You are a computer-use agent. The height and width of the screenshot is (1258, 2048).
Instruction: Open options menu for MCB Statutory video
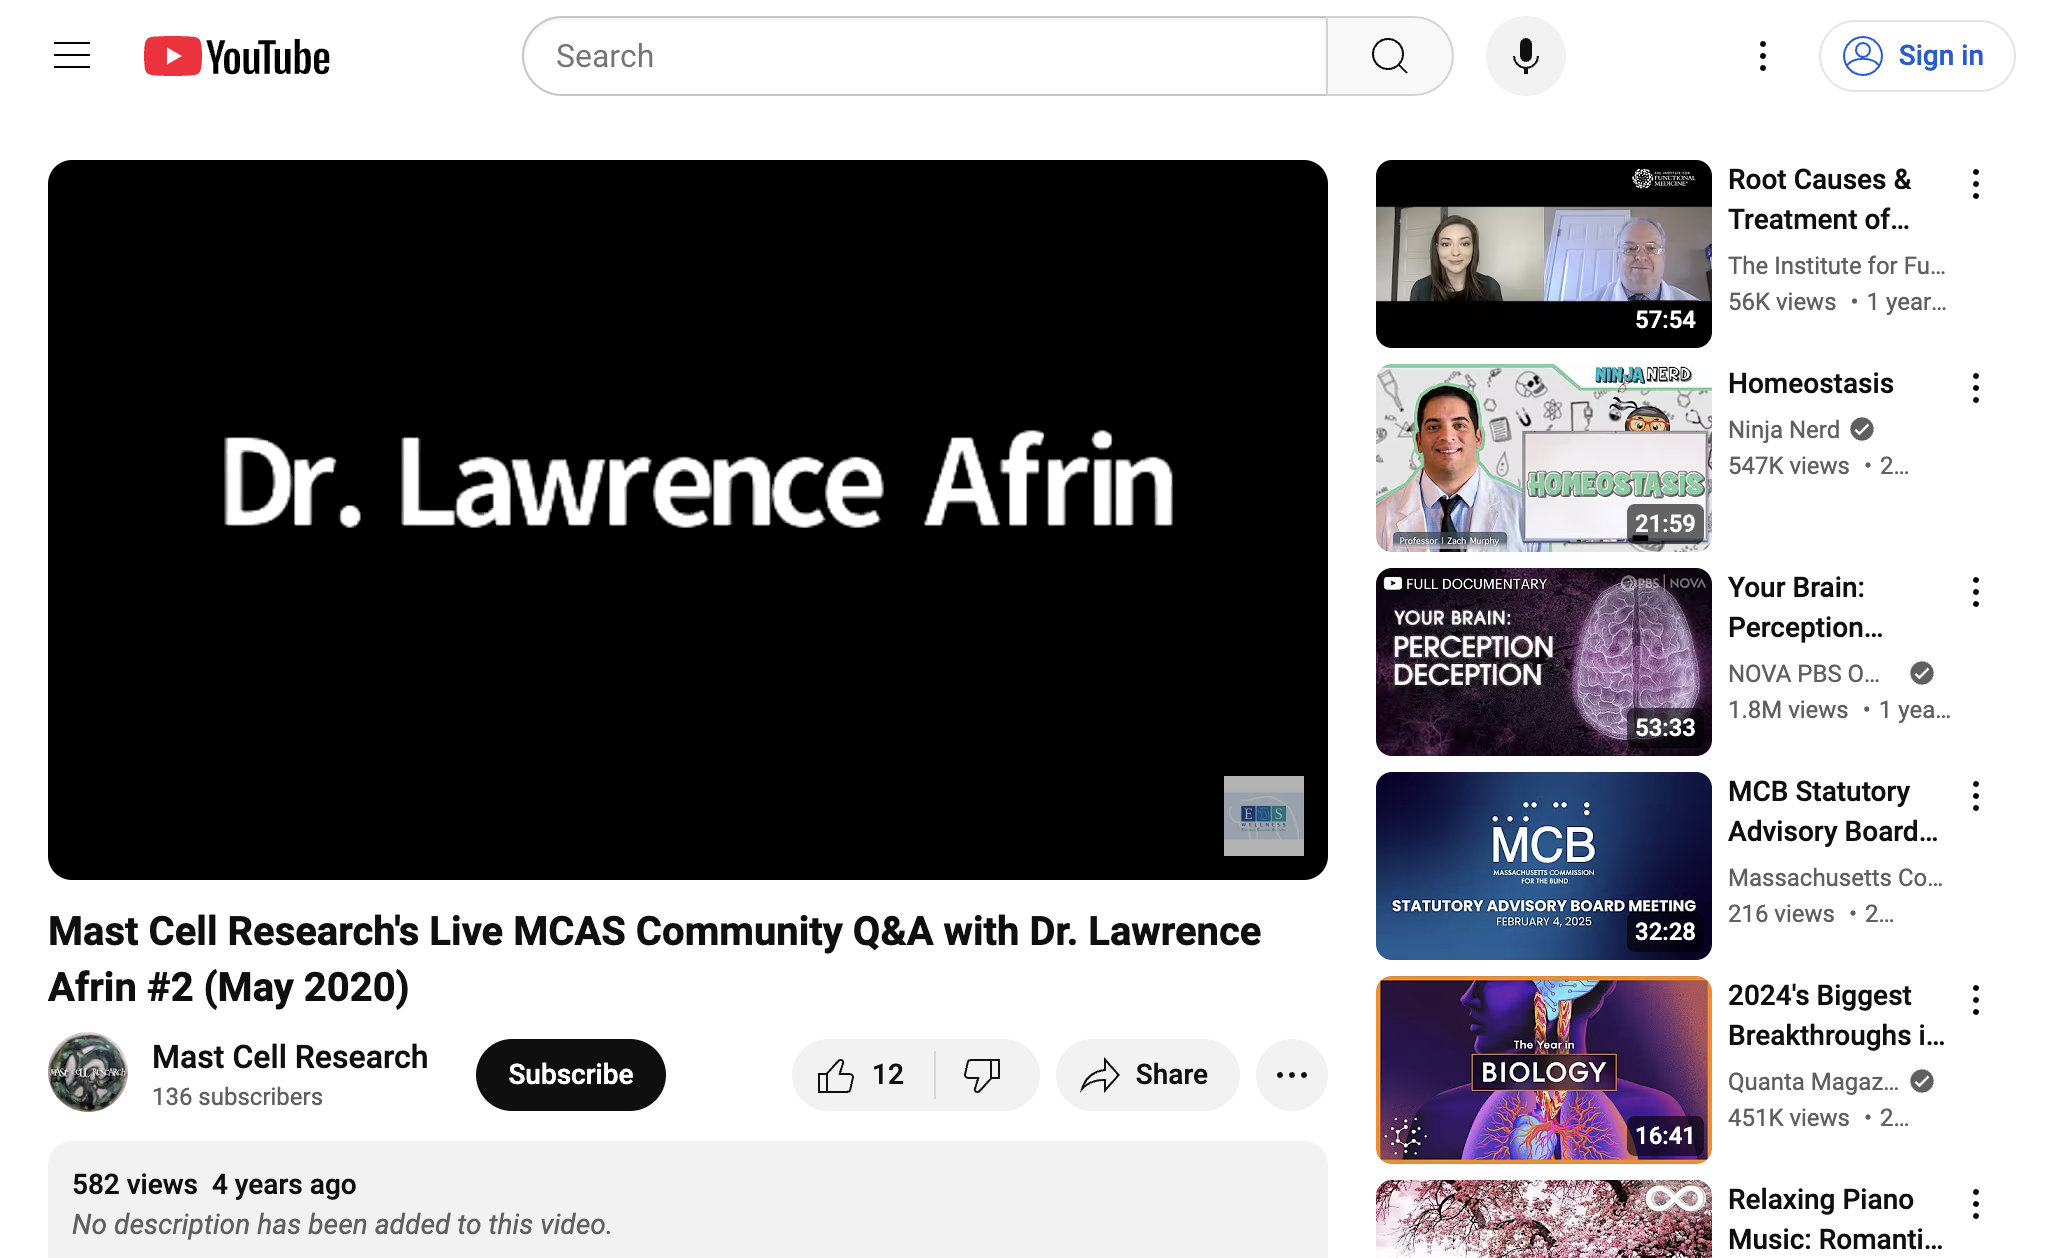(x=1976, y=796)
